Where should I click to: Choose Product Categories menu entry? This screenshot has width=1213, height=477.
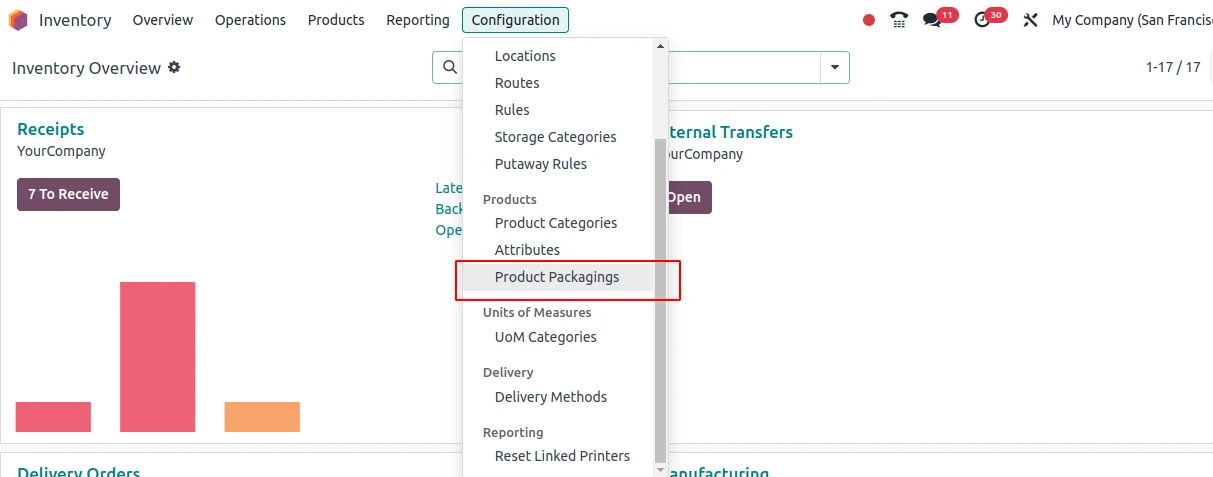[555, 223]
